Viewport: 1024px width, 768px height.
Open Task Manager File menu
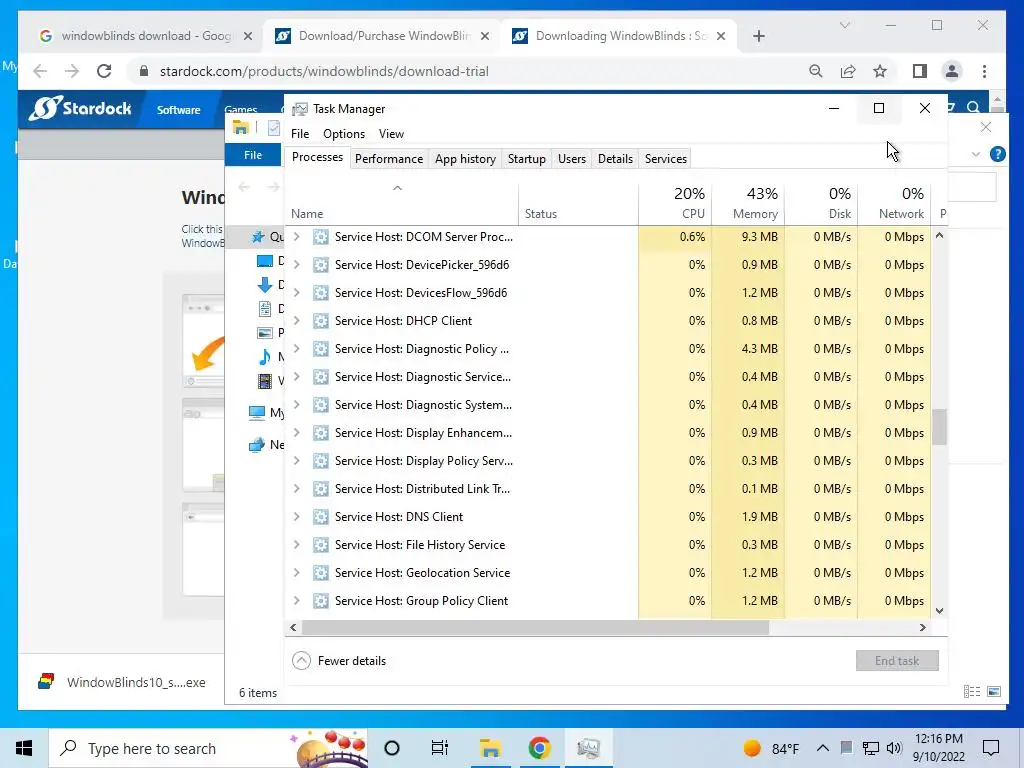point(300,134)
